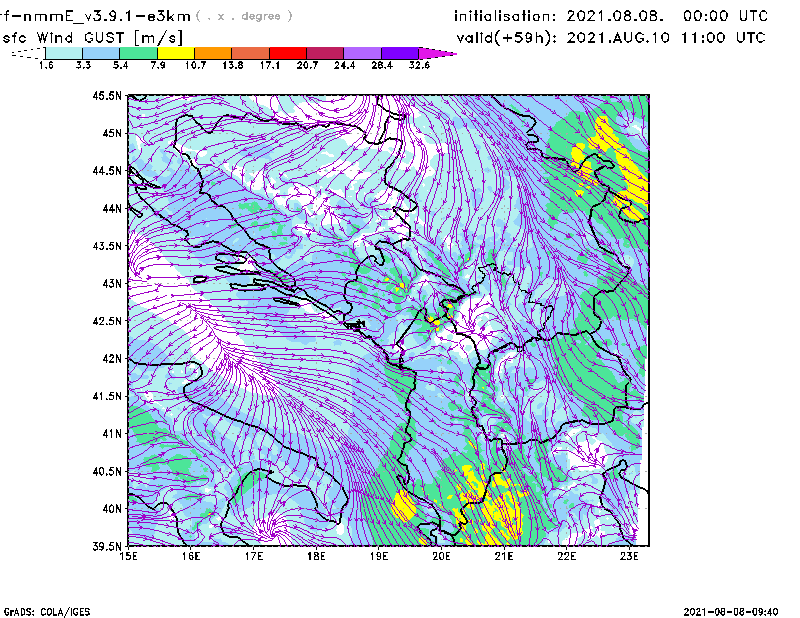Click the yellow 7.9–10.7 legend swatch
This screenshot has width=800, height=618.
point(176,53)
